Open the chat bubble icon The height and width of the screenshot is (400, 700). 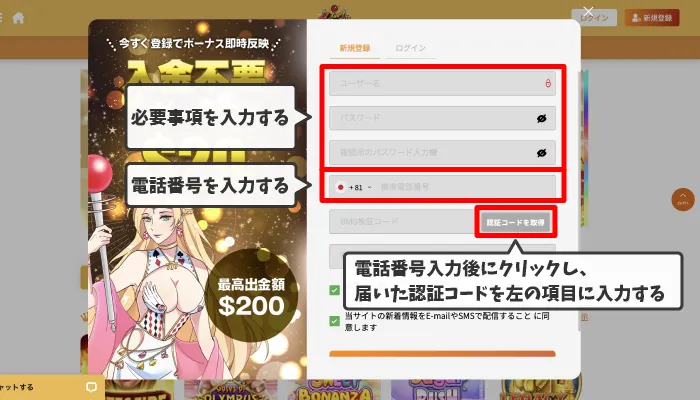(x=91, y=387)
